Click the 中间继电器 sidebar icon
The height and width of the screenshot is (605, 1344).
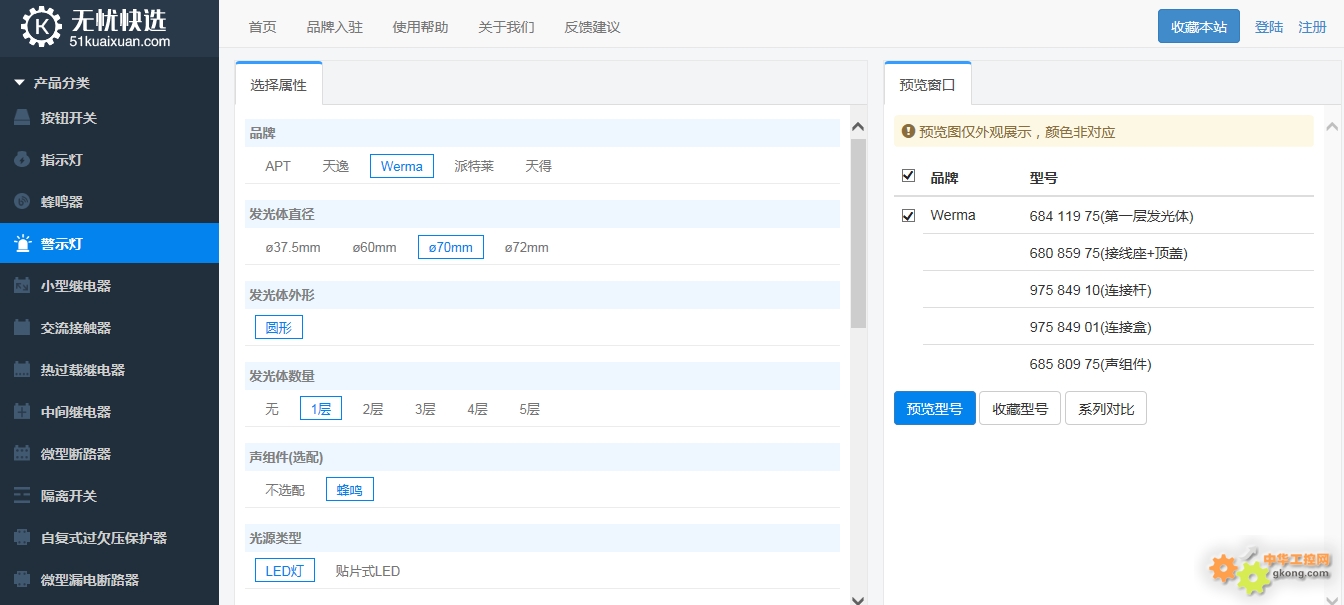pyautogui.click(x=22, y=412)
